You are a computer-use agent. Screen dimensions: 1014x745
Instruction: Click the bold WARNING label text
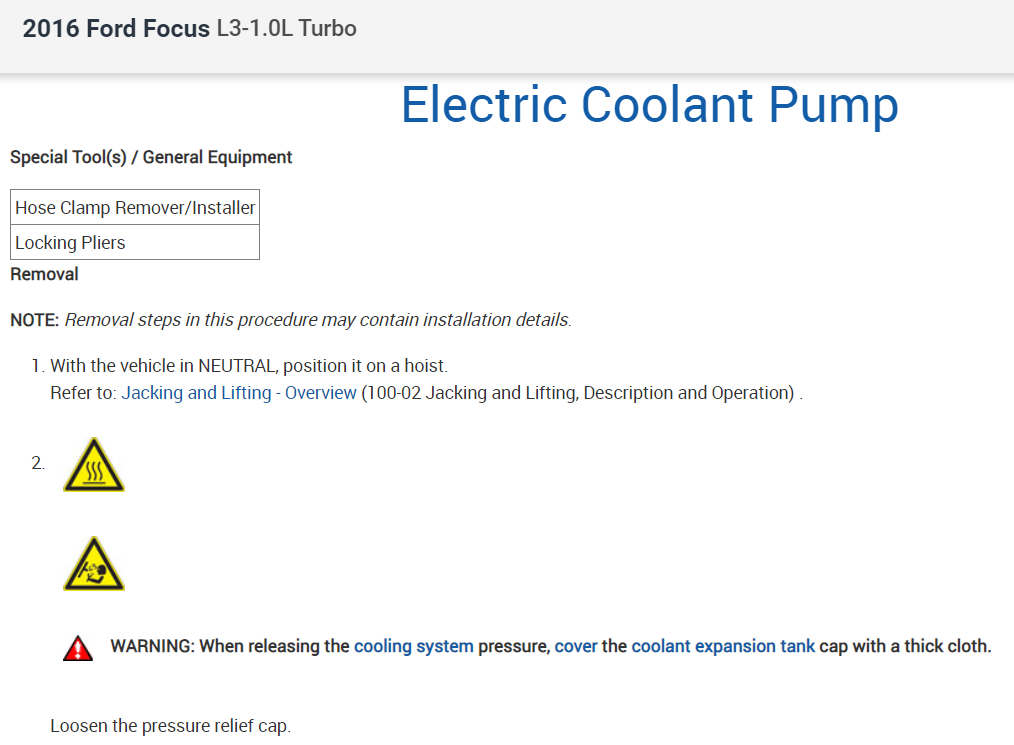(x=152, y=646)
